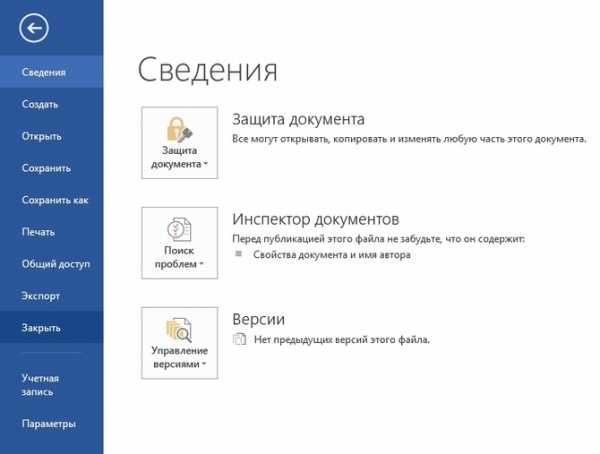Open the "Поиск проблем" dropdown
Screen dimensions: 600x454
201,265
